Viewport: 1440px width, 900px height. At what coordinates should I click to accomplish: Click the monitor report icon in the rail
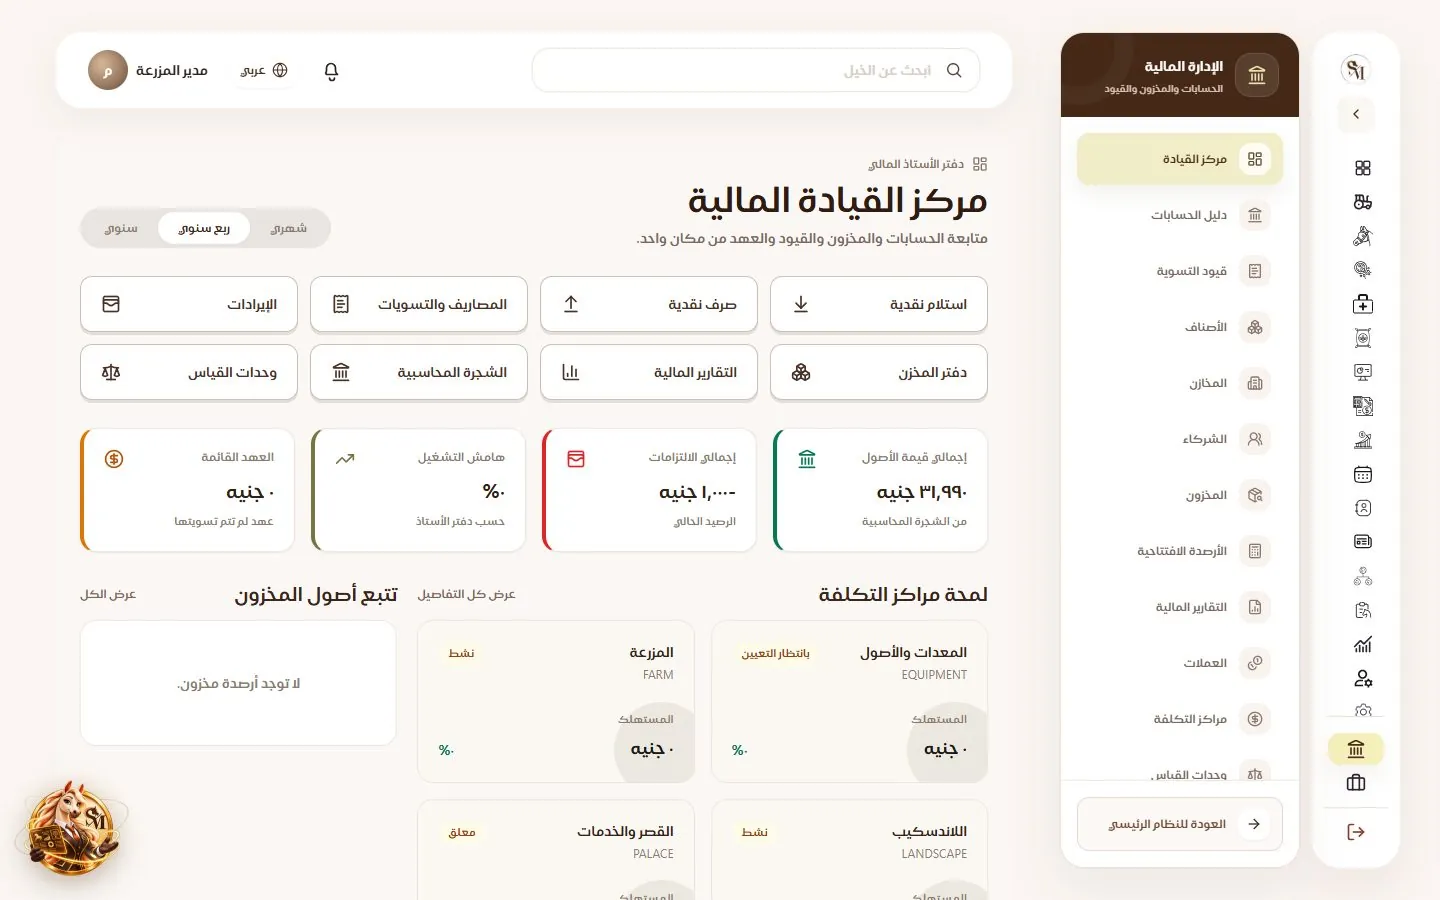point(1362,372)
